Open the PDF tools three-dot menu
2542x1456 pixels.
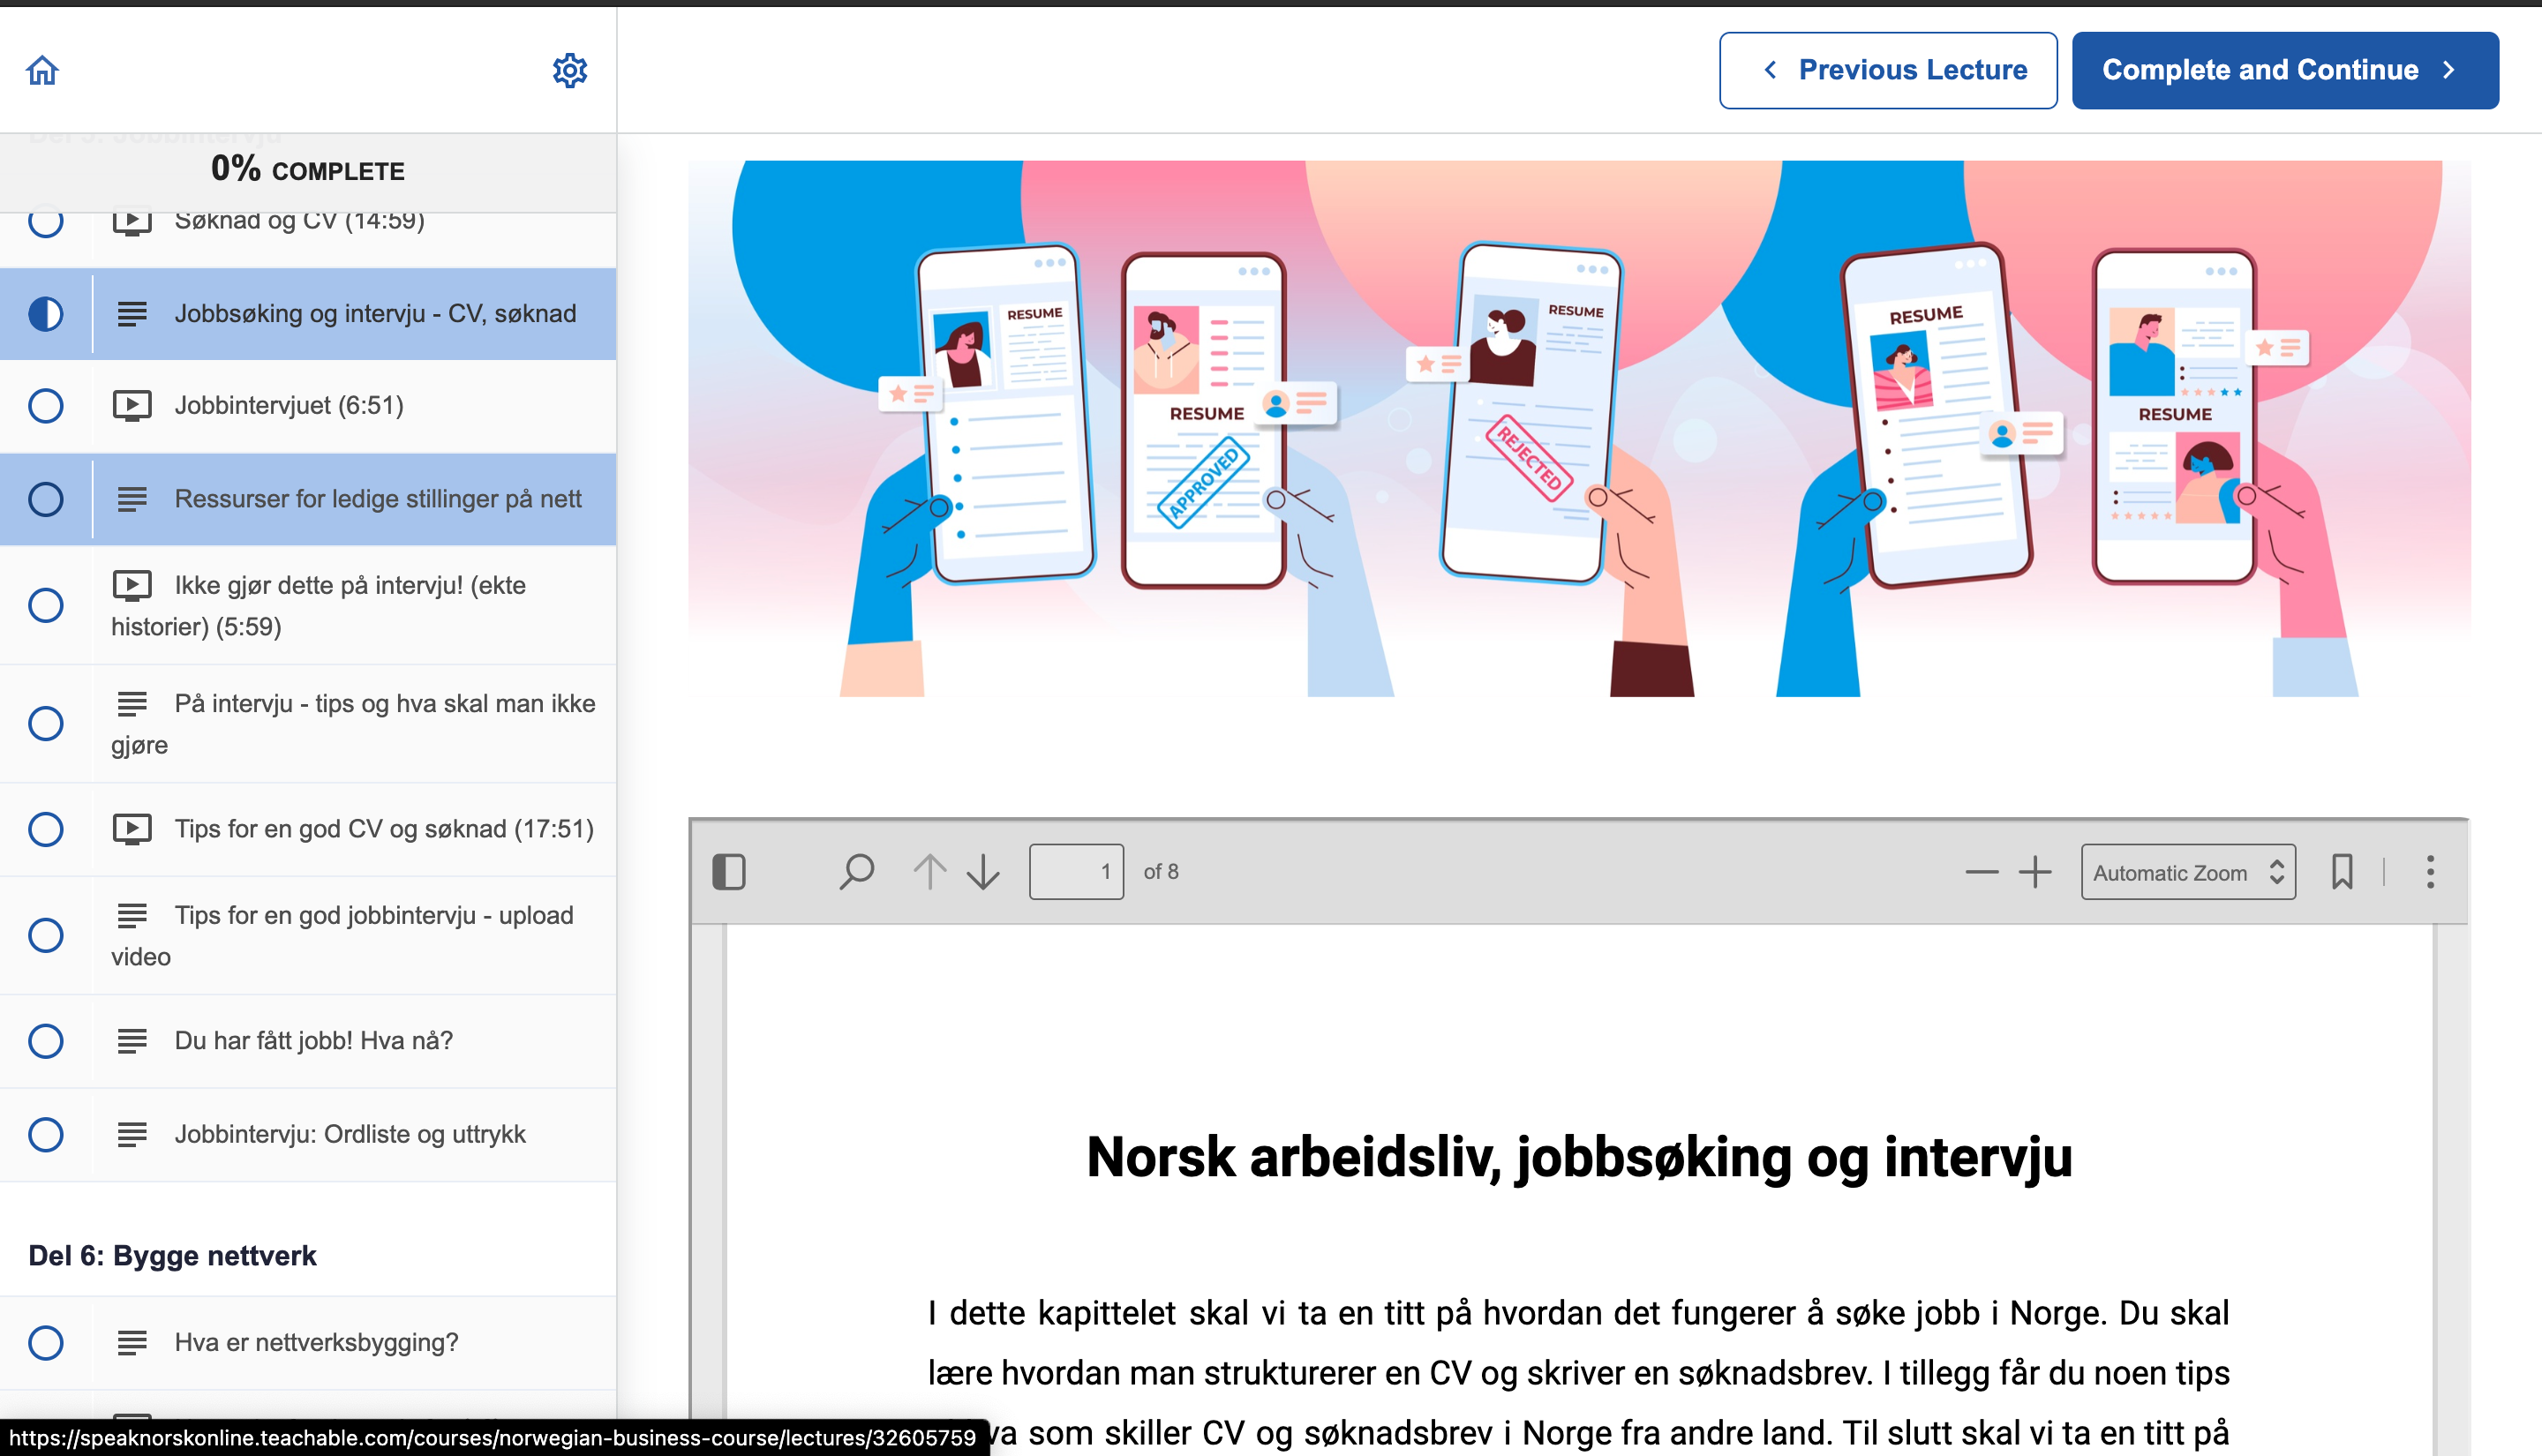point(2430,872)
